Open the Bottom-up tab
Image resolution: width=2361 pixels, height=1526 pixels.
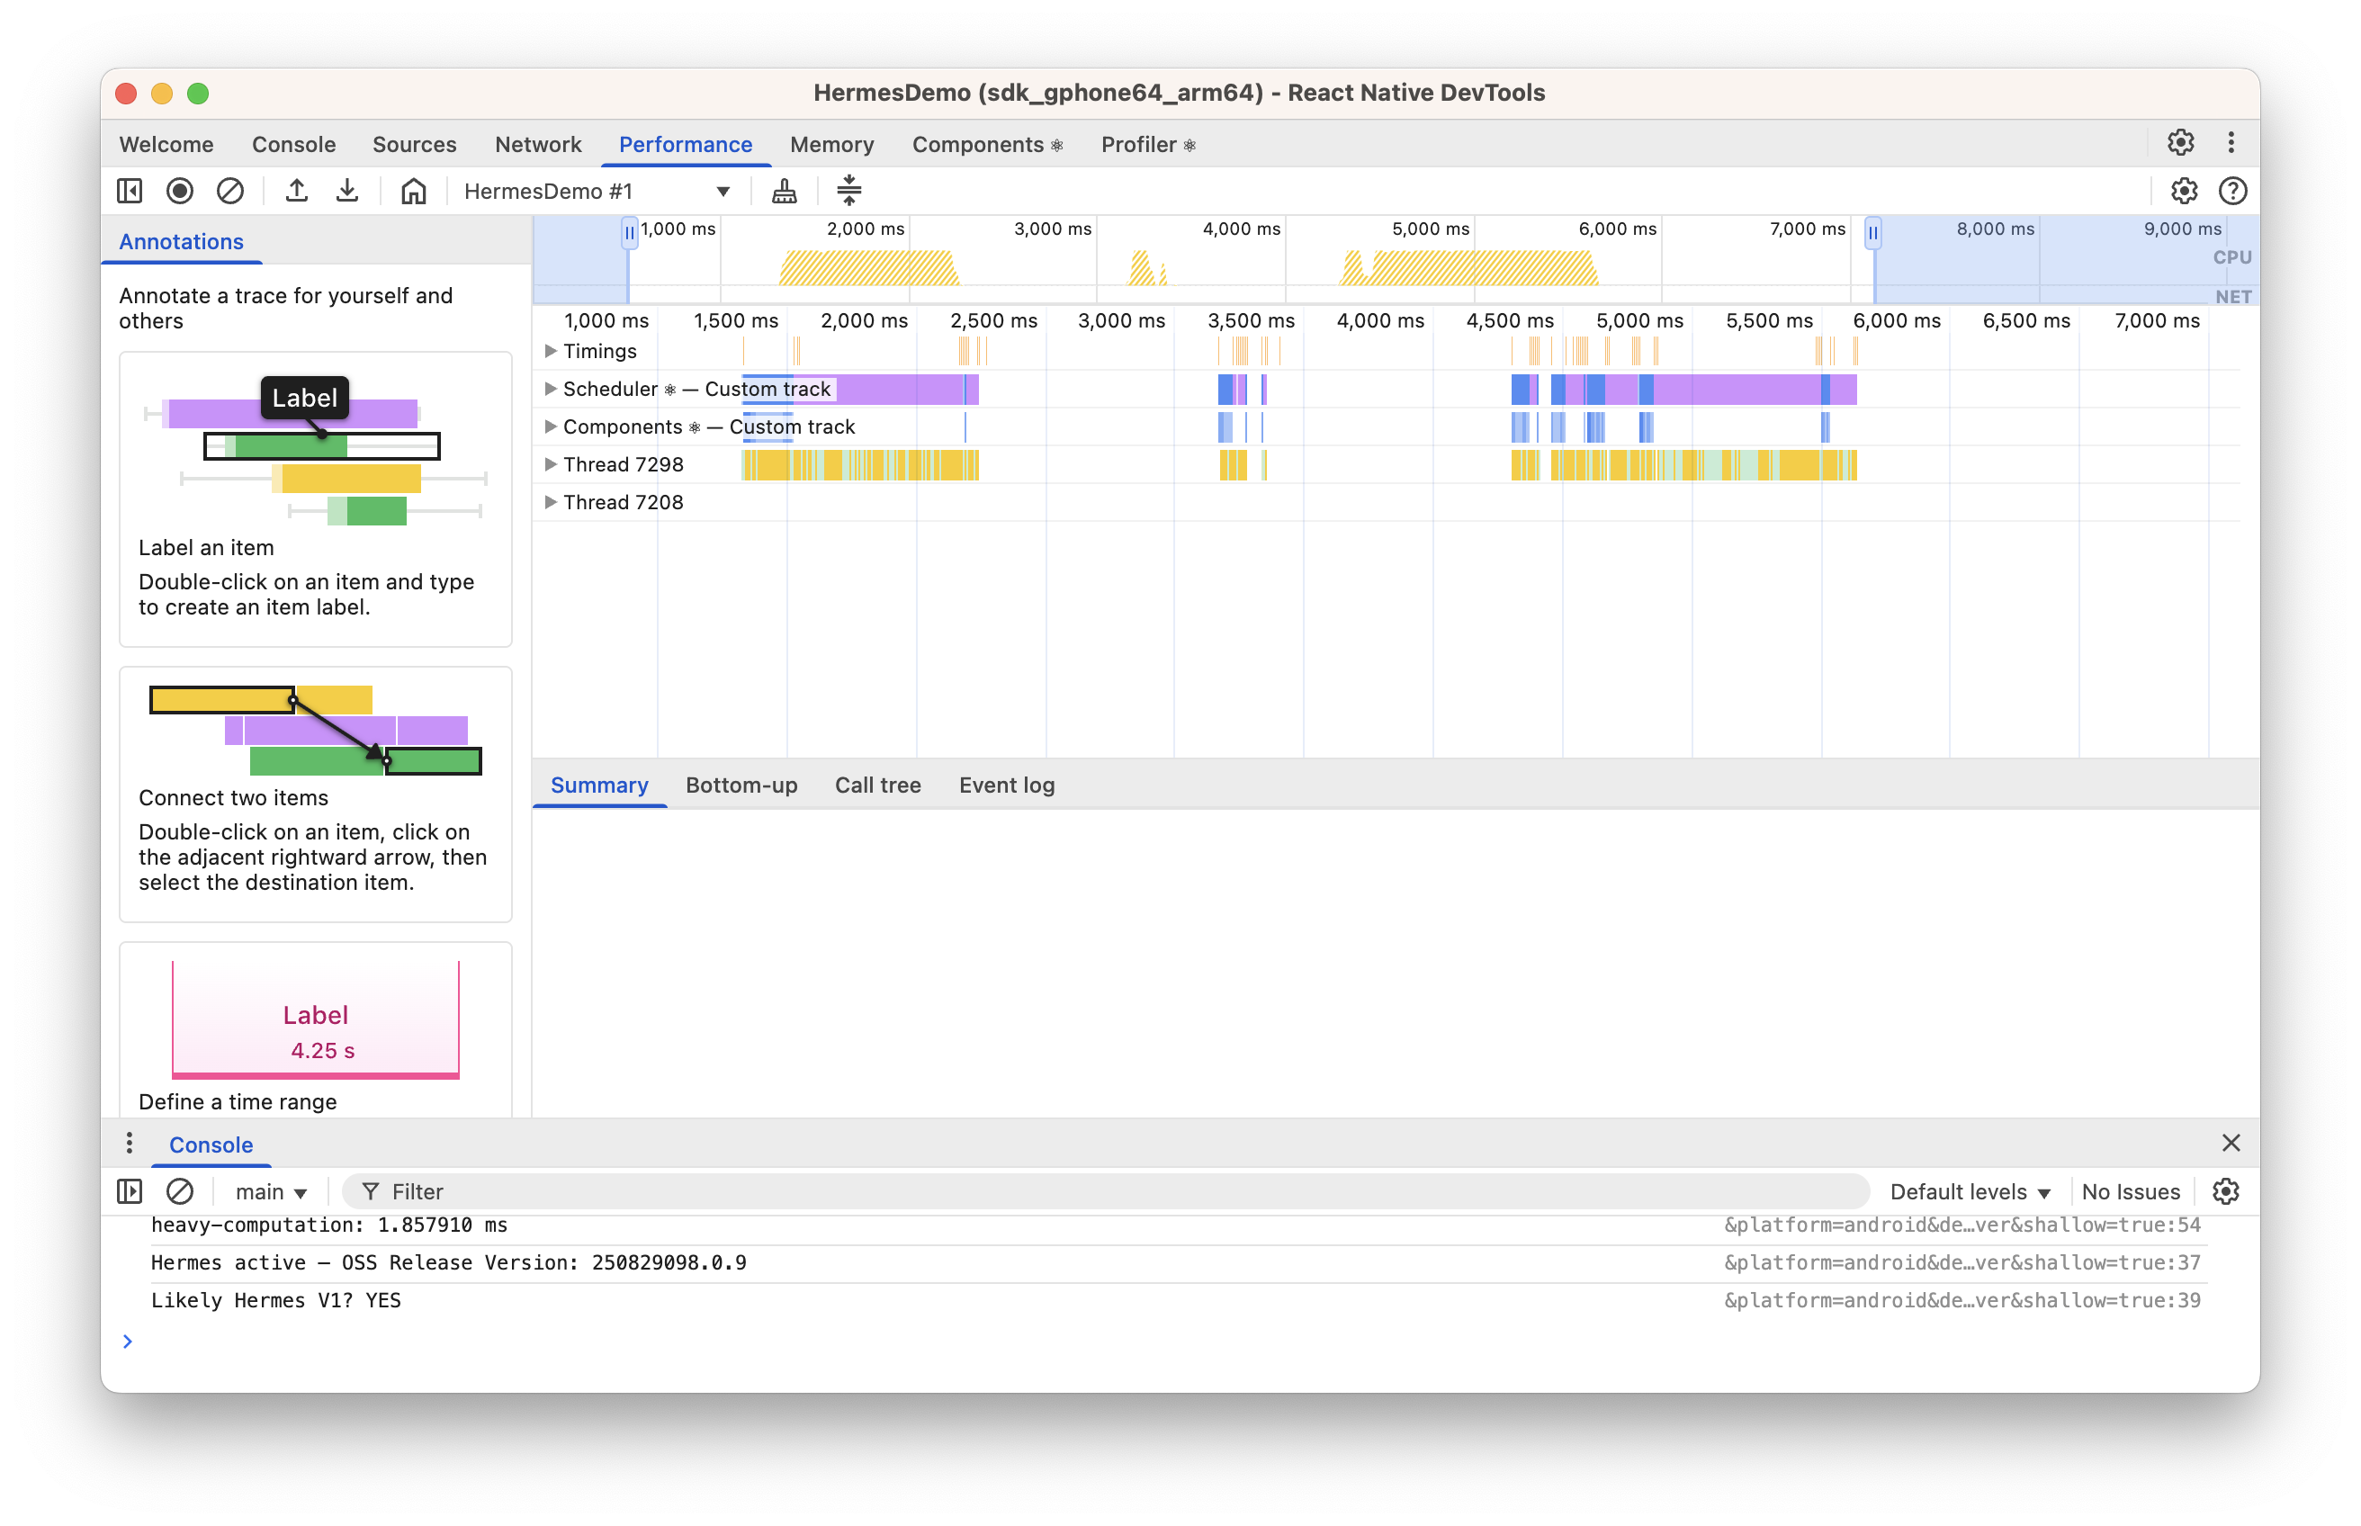point(741,785)
